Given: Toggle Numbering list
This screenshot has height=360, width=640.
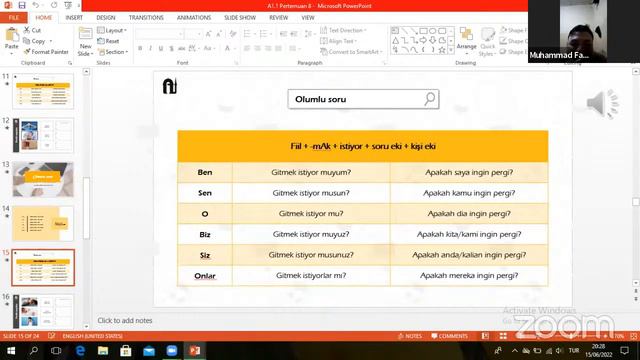Looking at the screenshot, I should coord(265,34).
